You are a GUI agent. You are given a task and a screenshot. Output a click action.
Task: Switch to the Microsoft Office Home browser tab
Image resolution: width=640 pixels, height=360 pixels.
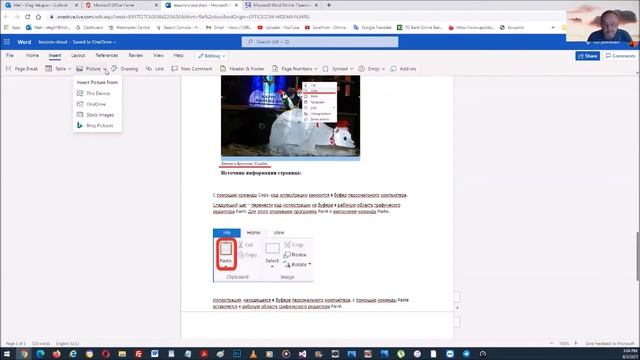tap(121, 5)
